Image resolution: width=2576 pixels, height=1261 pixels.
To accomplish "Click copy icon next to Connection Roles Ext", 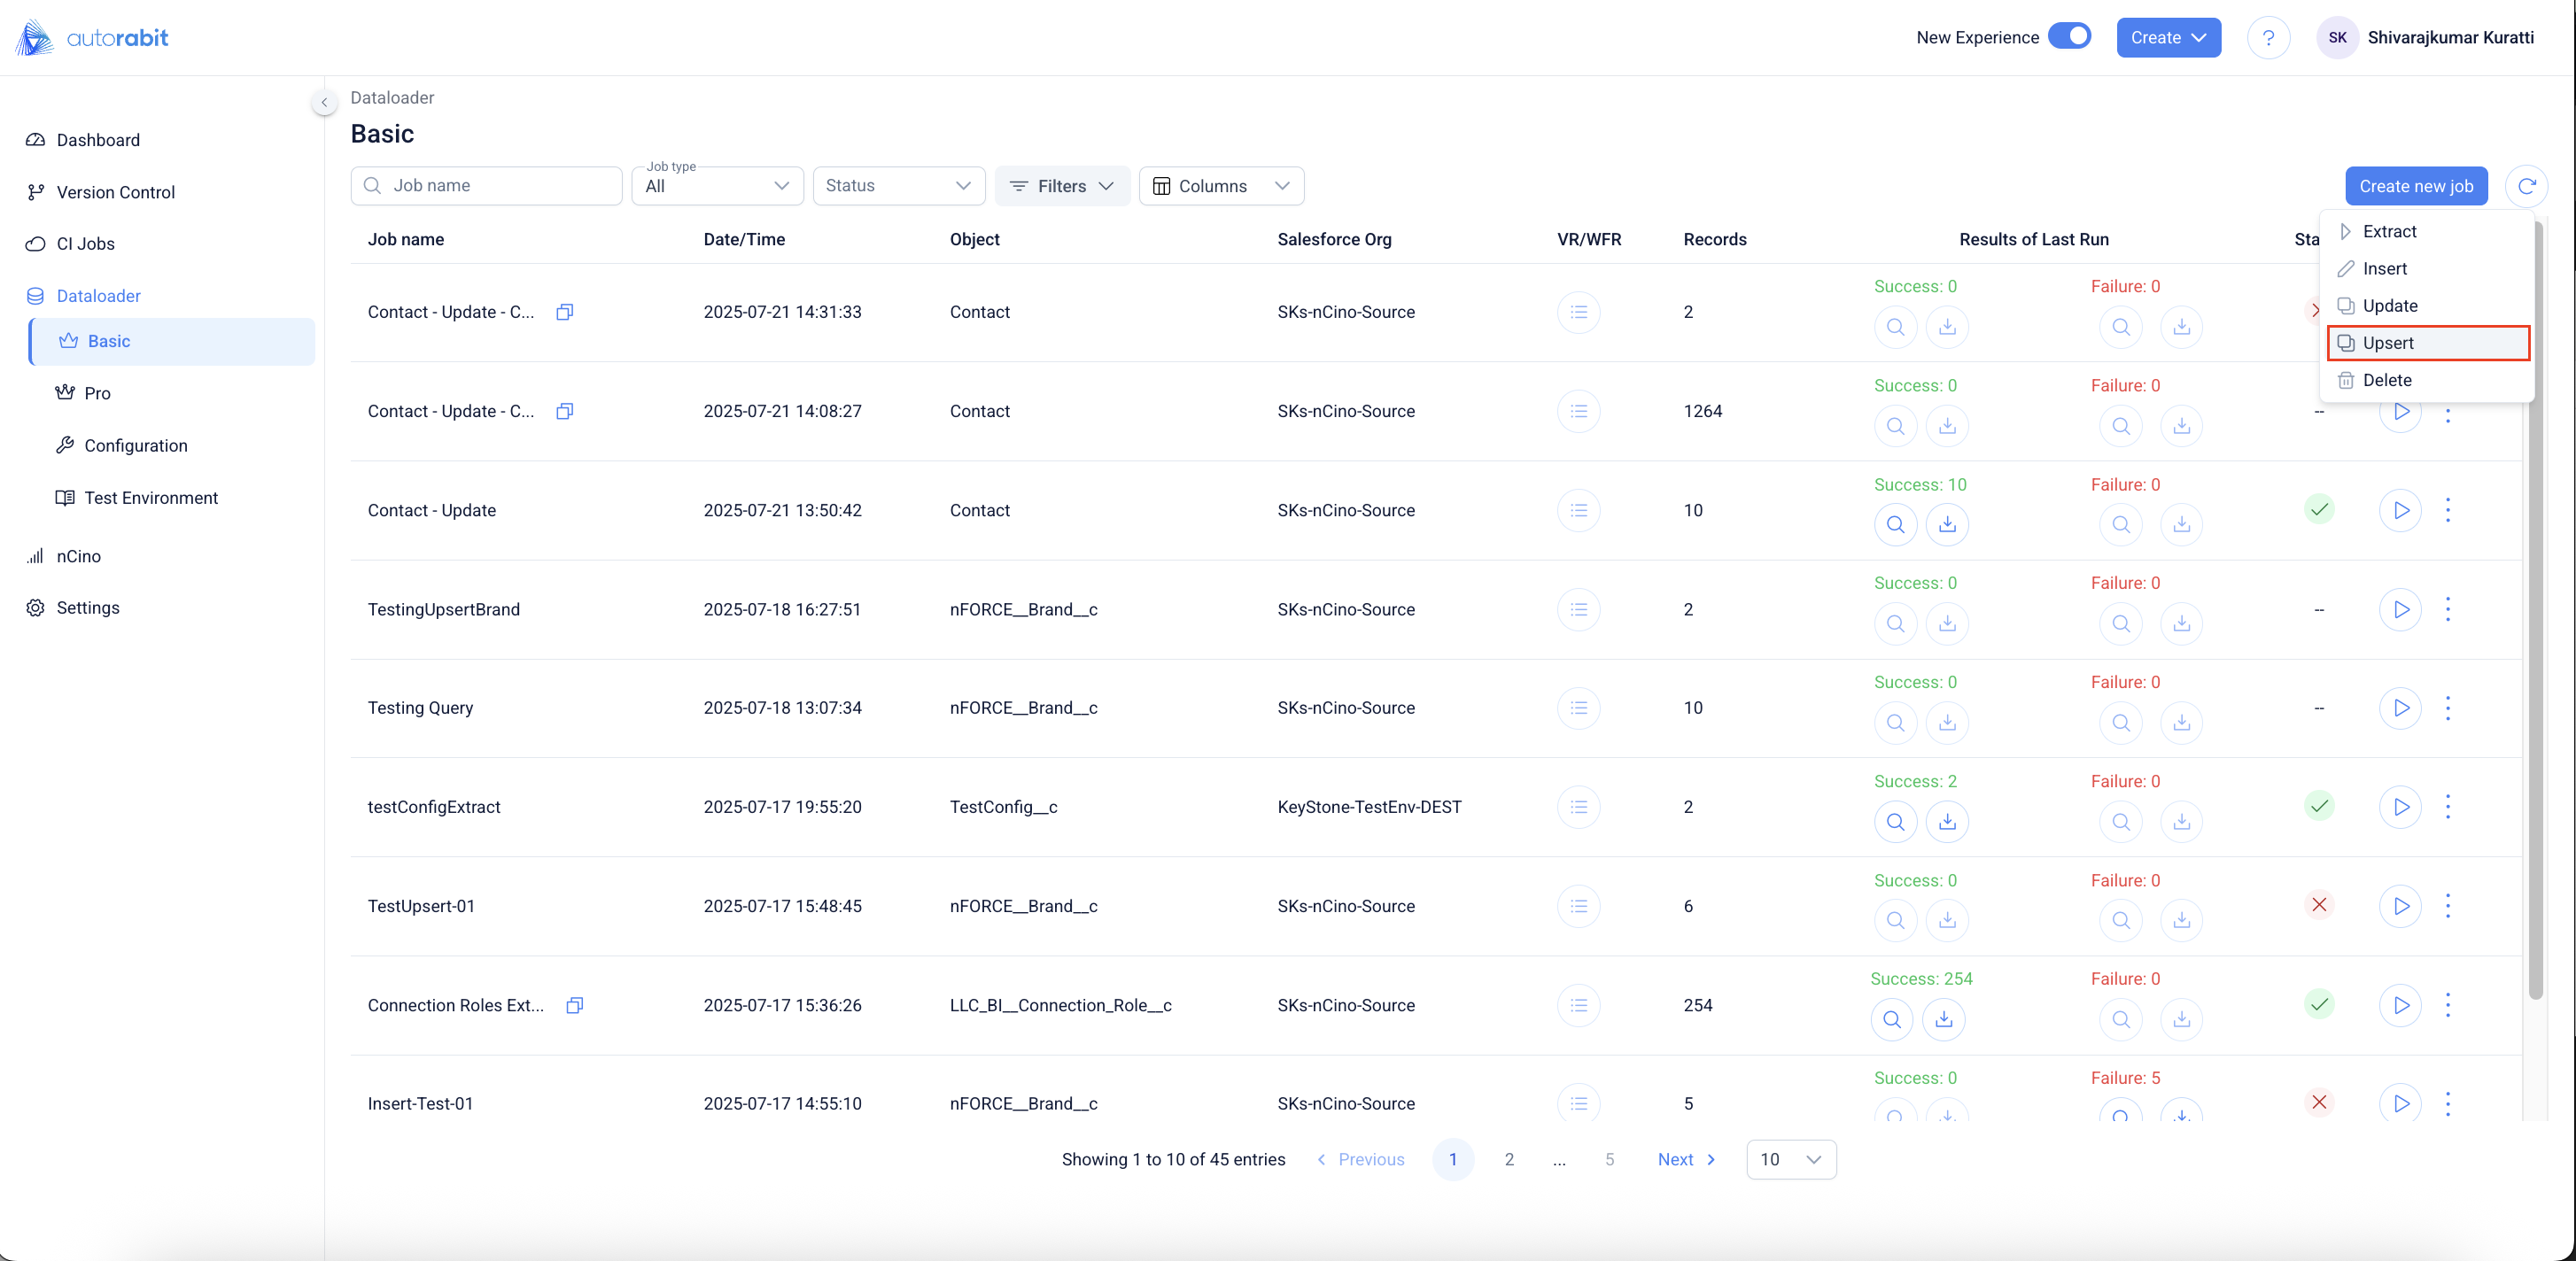I will pyautogui.click(x=574, y=1005).
